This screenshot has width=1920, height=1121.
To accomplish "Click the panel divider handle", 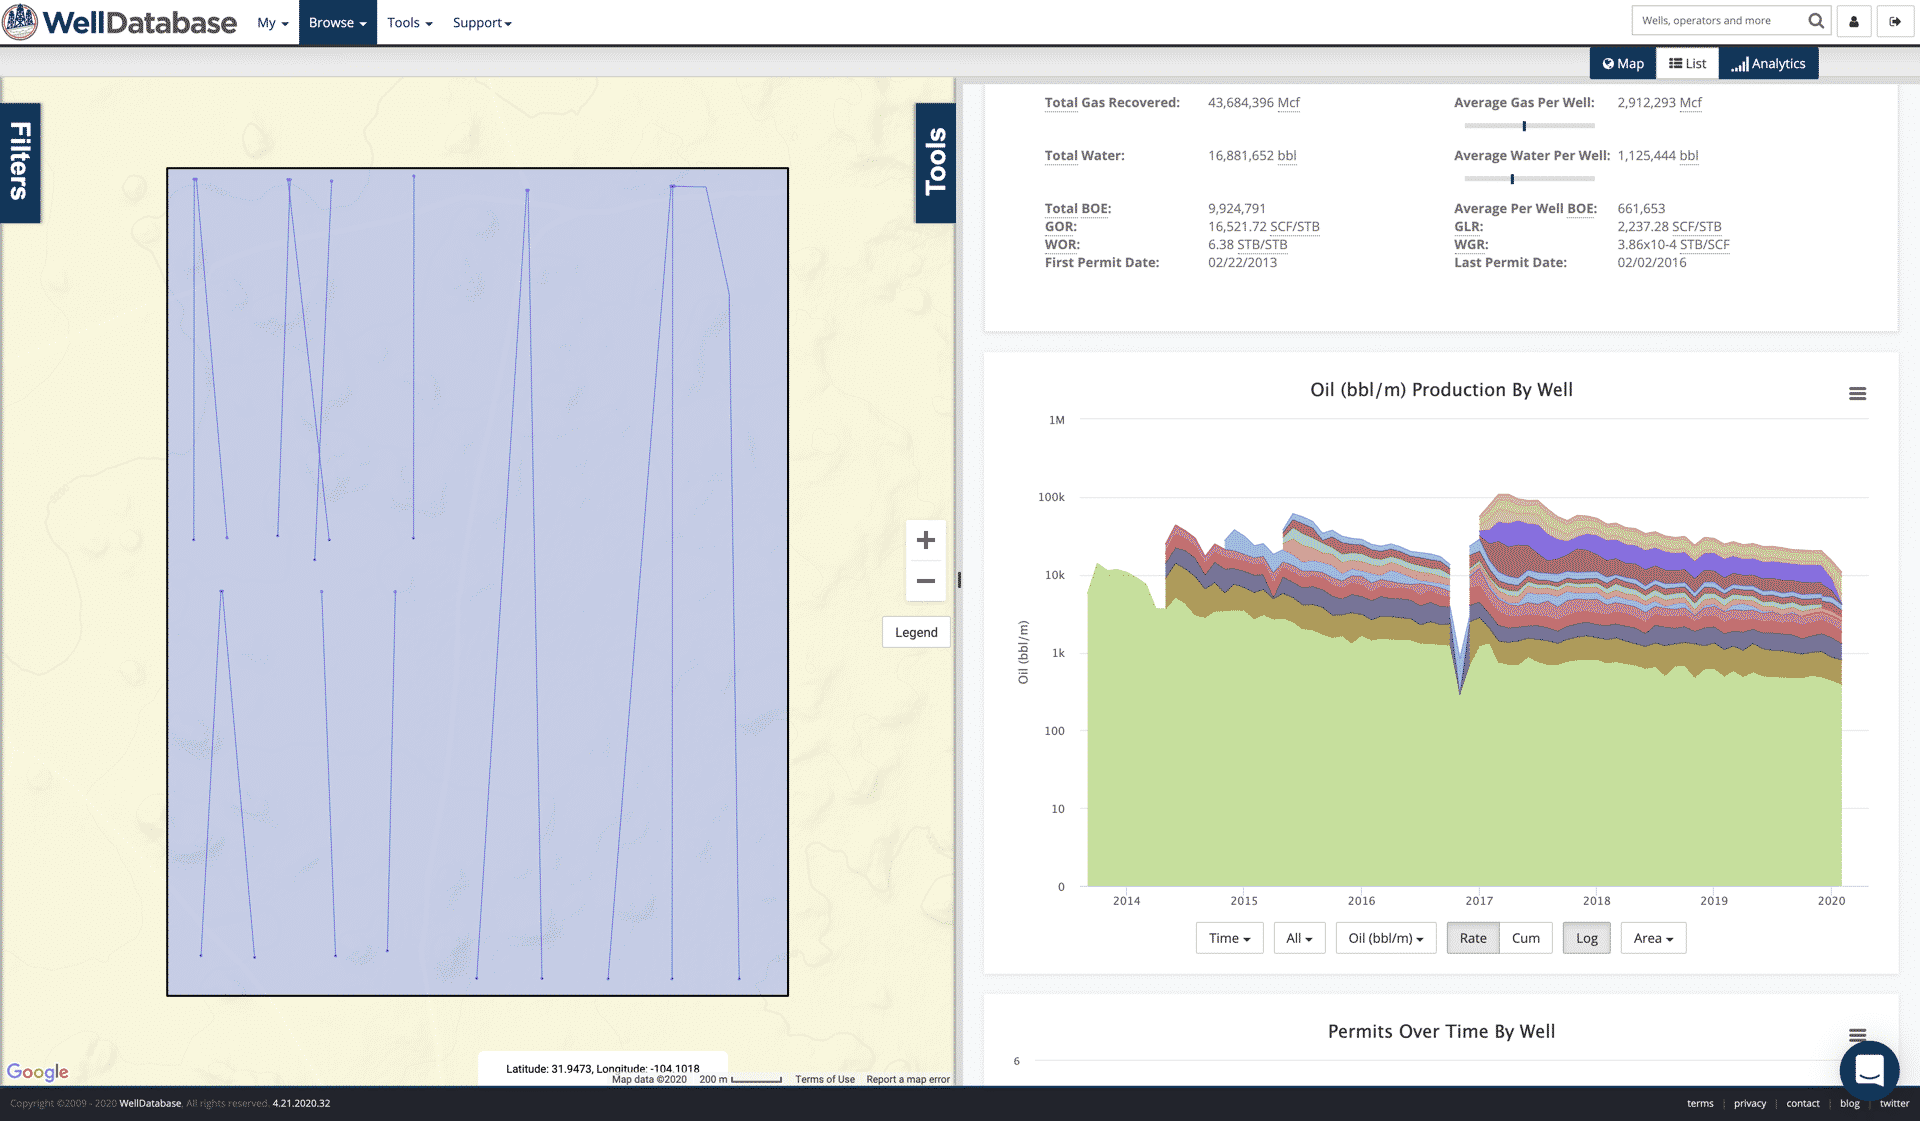I will click(959, 580).
